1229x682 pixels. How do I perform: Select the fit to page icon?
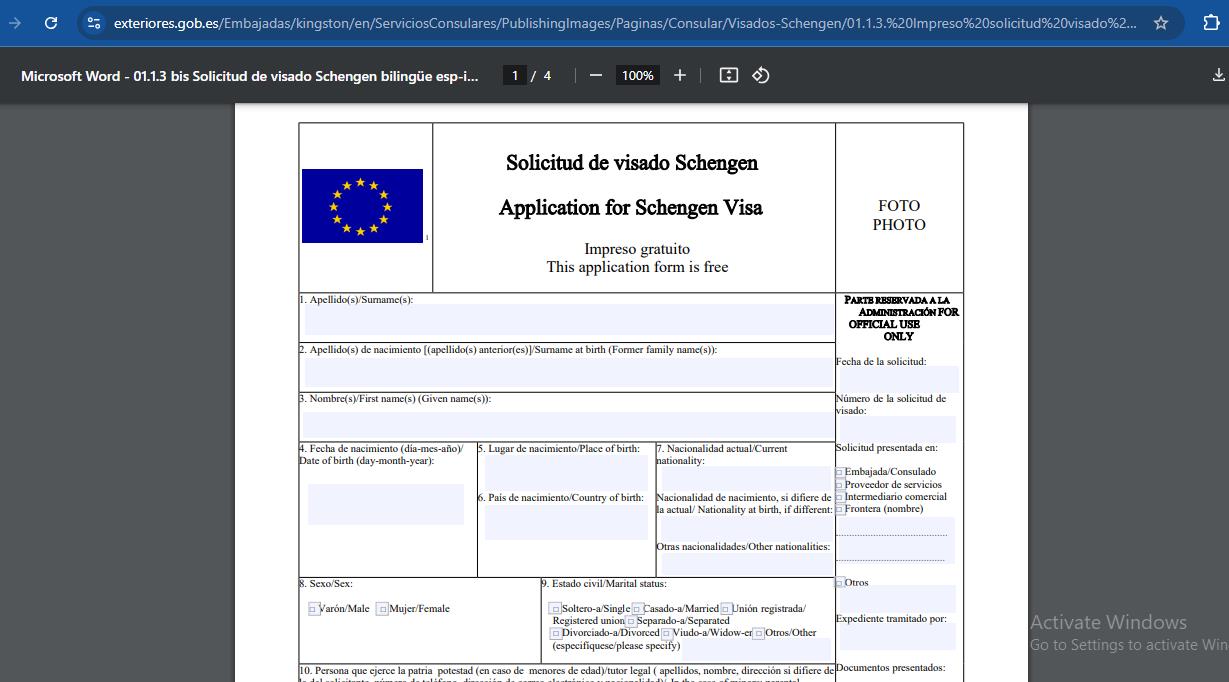tap(728, 75)
